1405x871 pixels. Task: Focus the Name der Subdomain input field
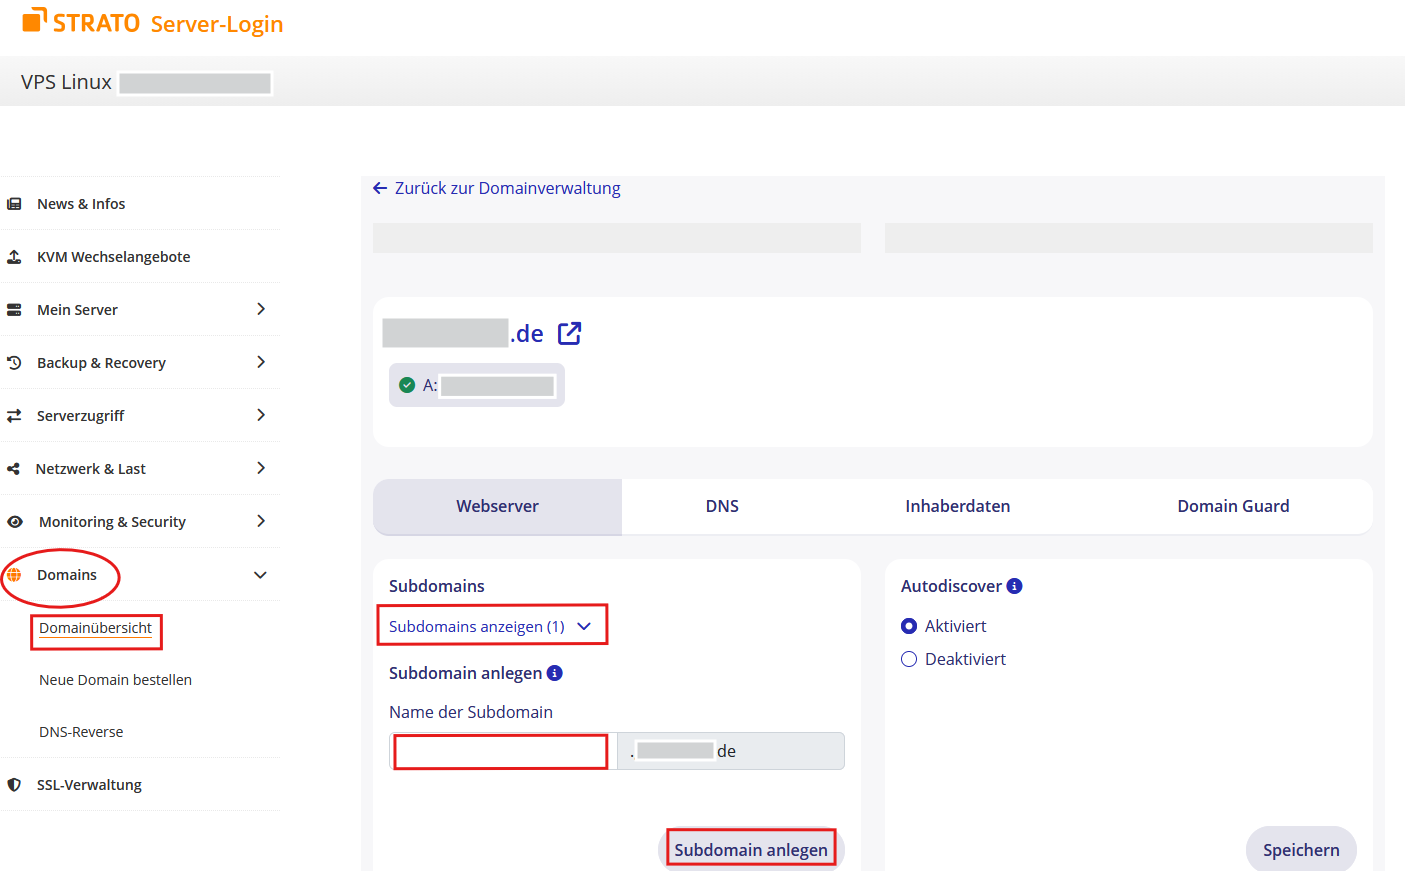[503, 751]
